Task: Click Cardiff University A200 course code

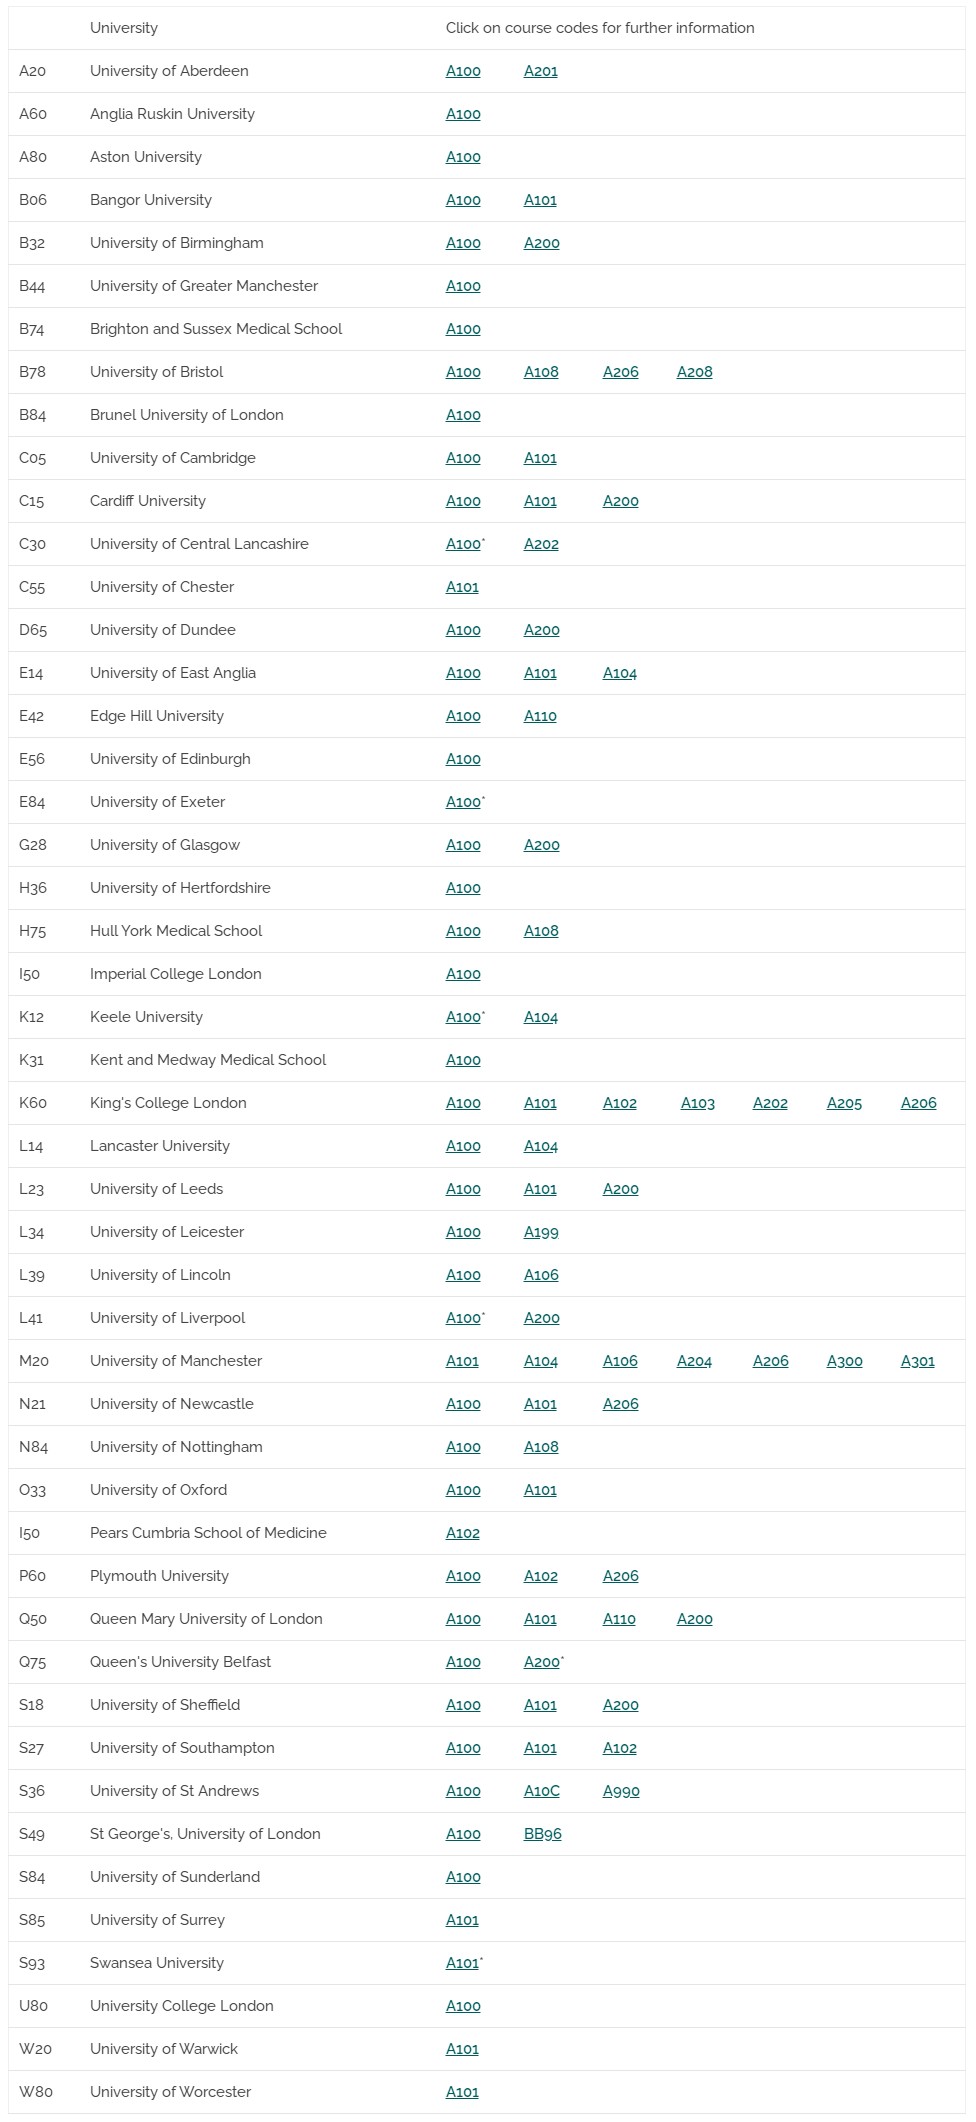Action: click(x=621, y=501)
